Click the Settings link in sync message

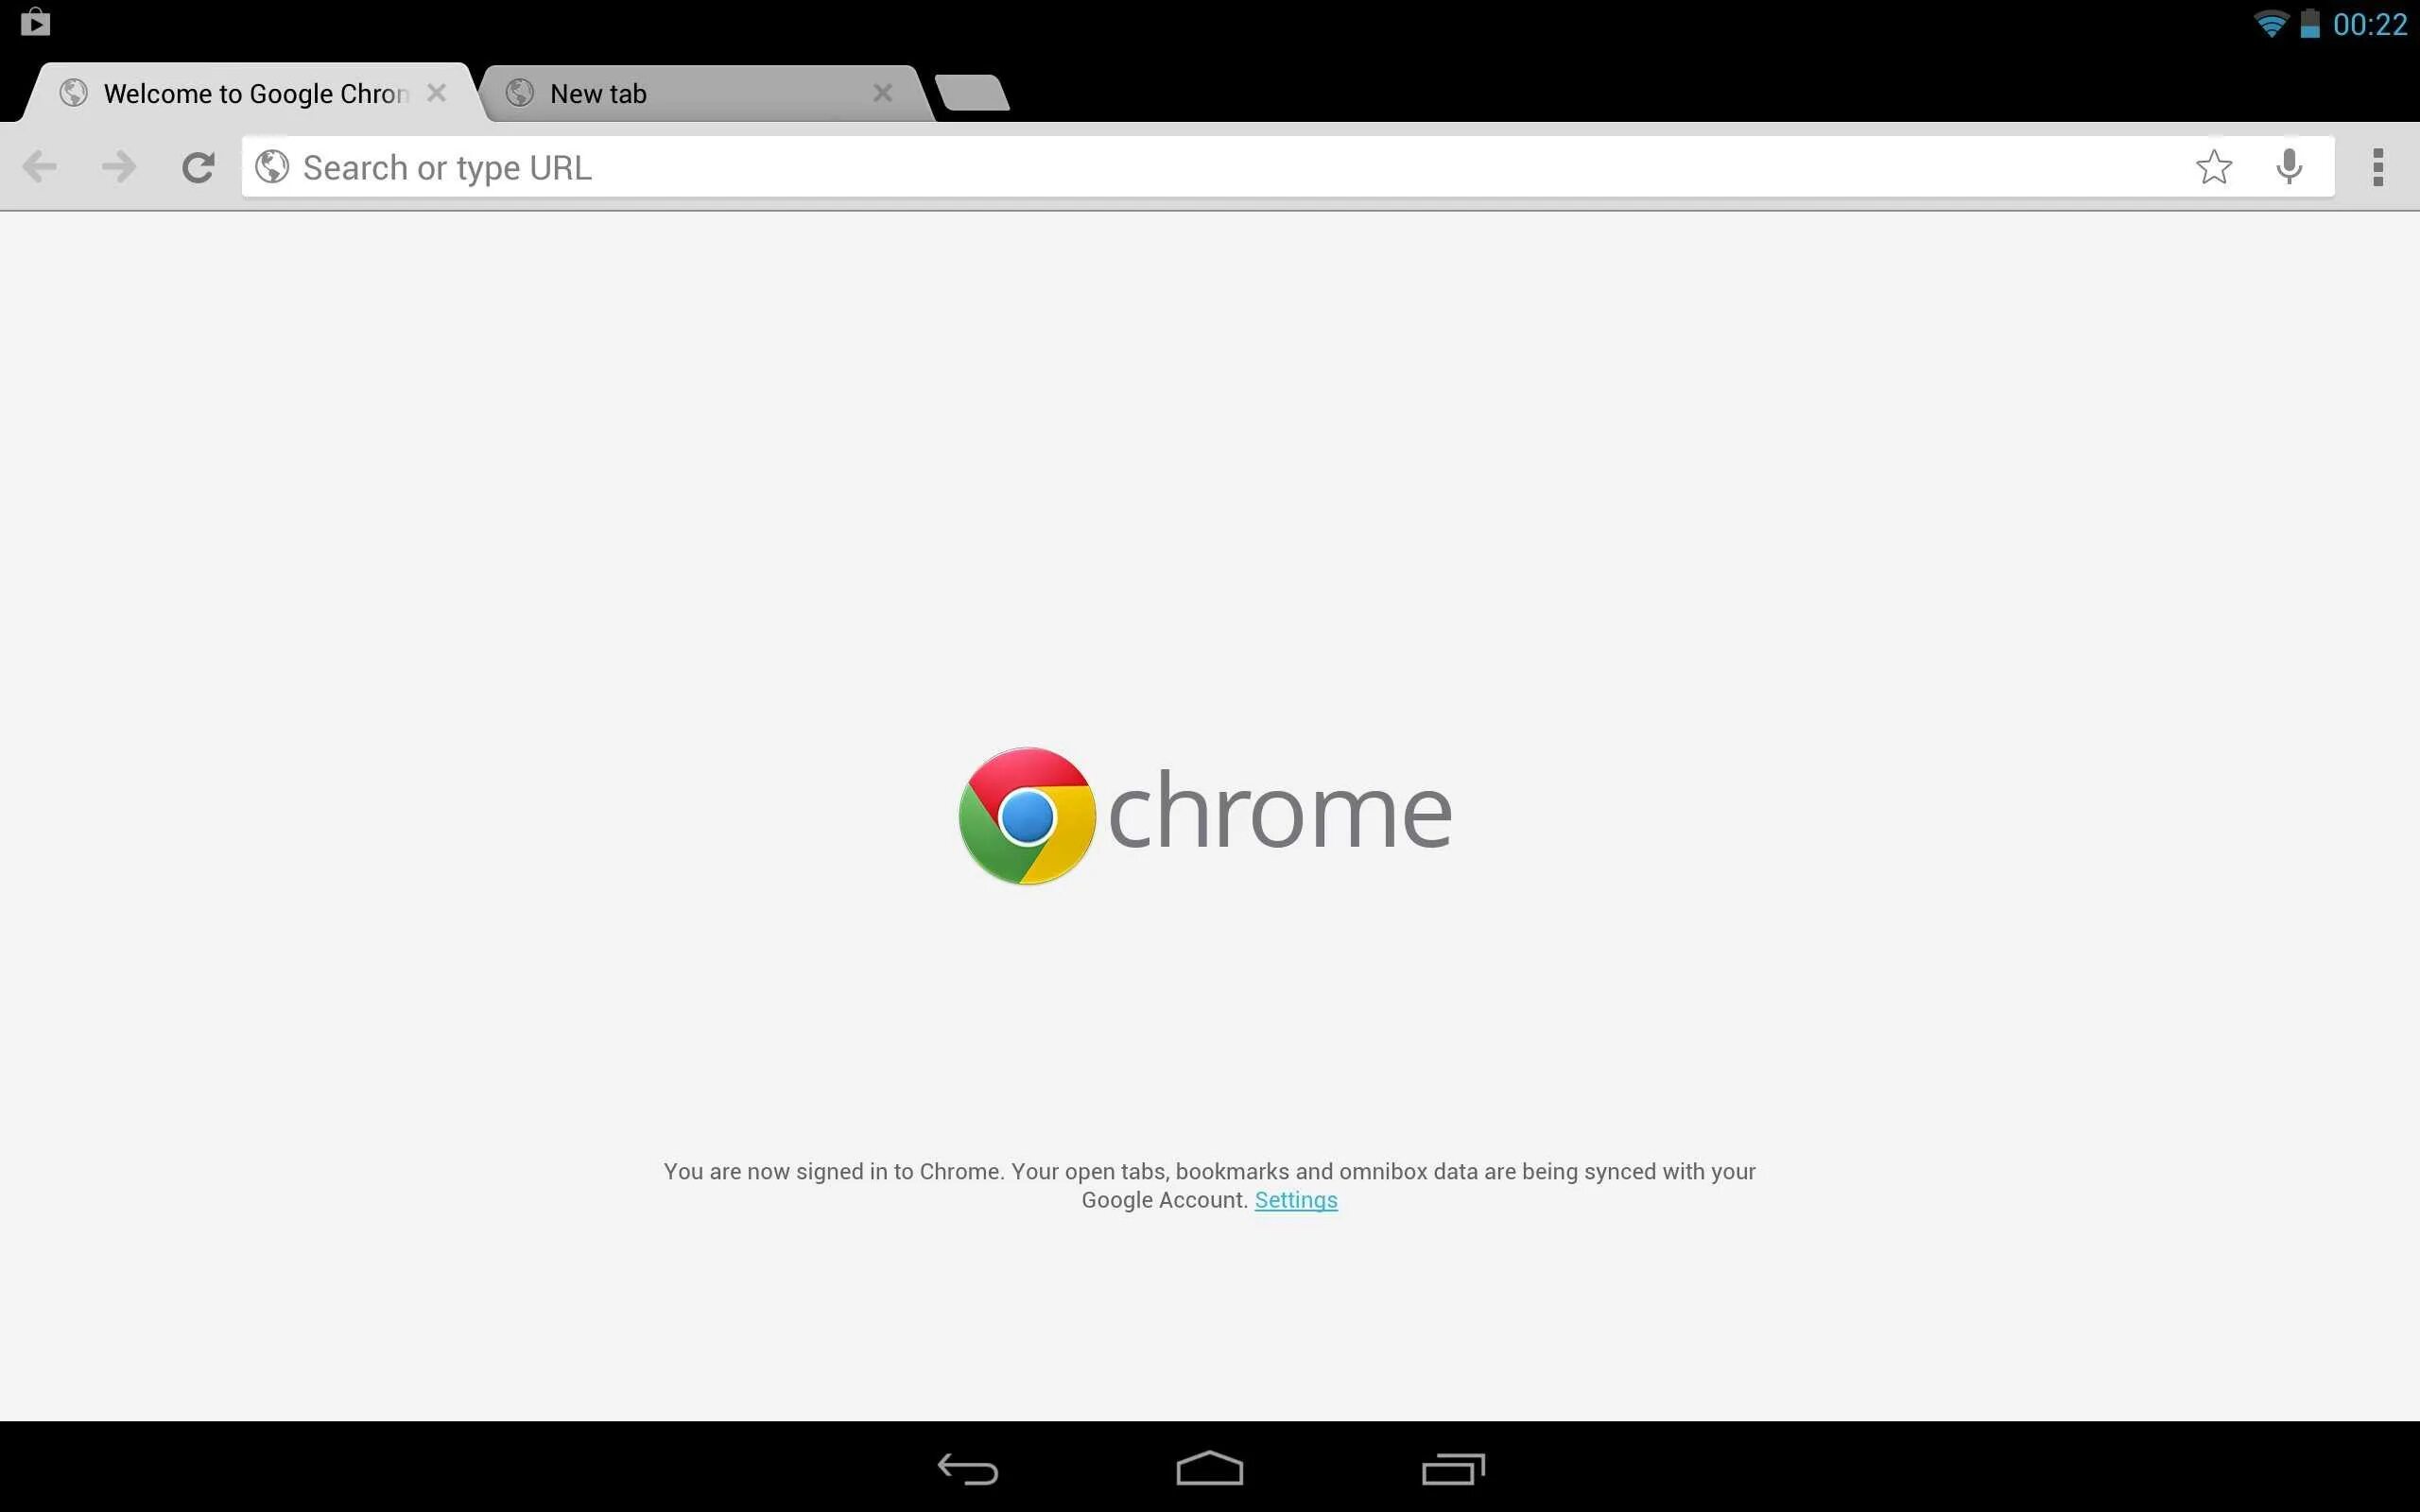tap(1296, 1200)
